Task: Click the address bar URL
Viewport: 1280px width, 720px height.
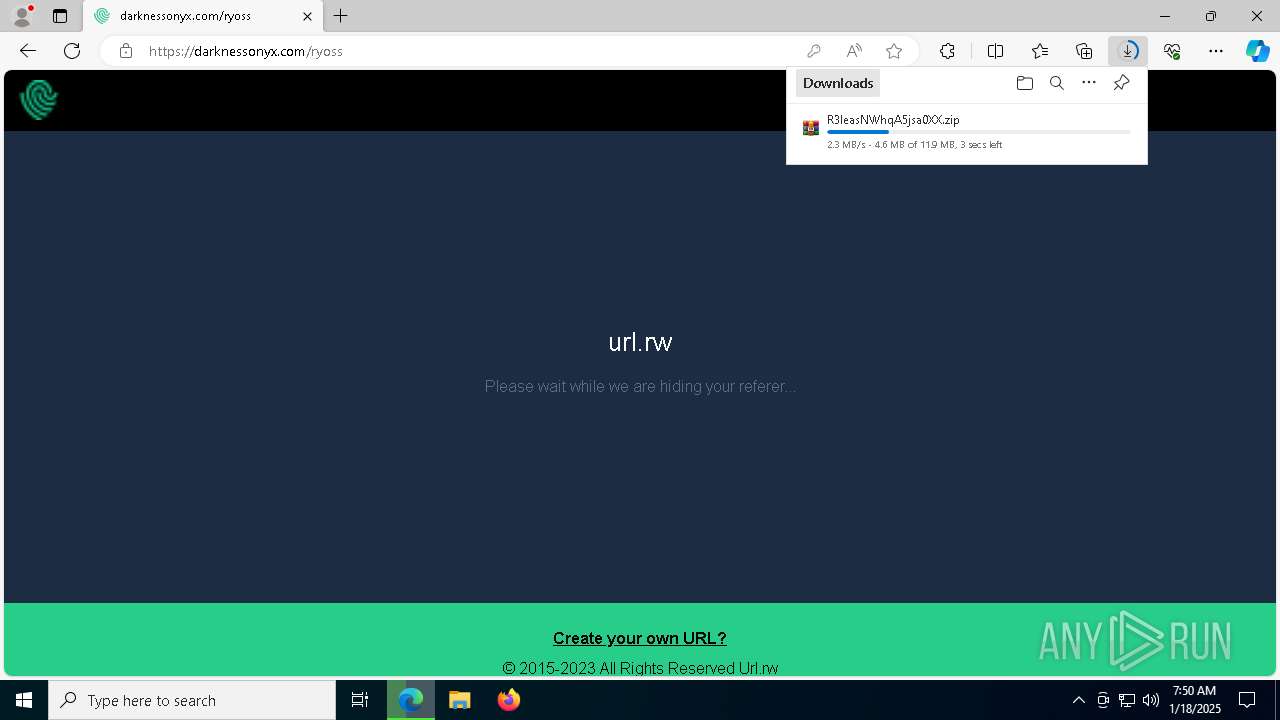Action: [x=246, y=51]
